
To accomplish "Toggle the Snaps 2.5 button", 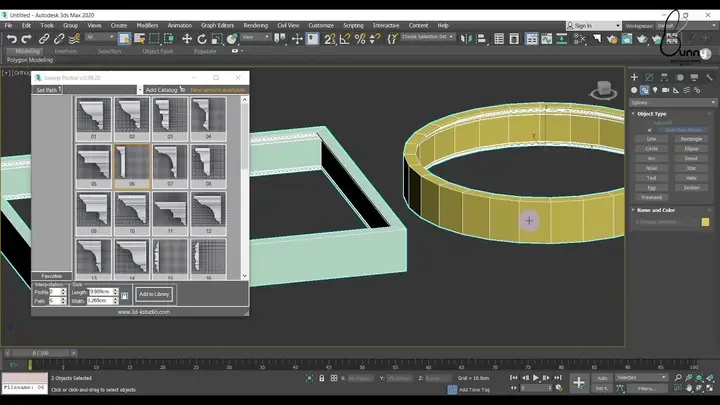I will click(329, 39).
